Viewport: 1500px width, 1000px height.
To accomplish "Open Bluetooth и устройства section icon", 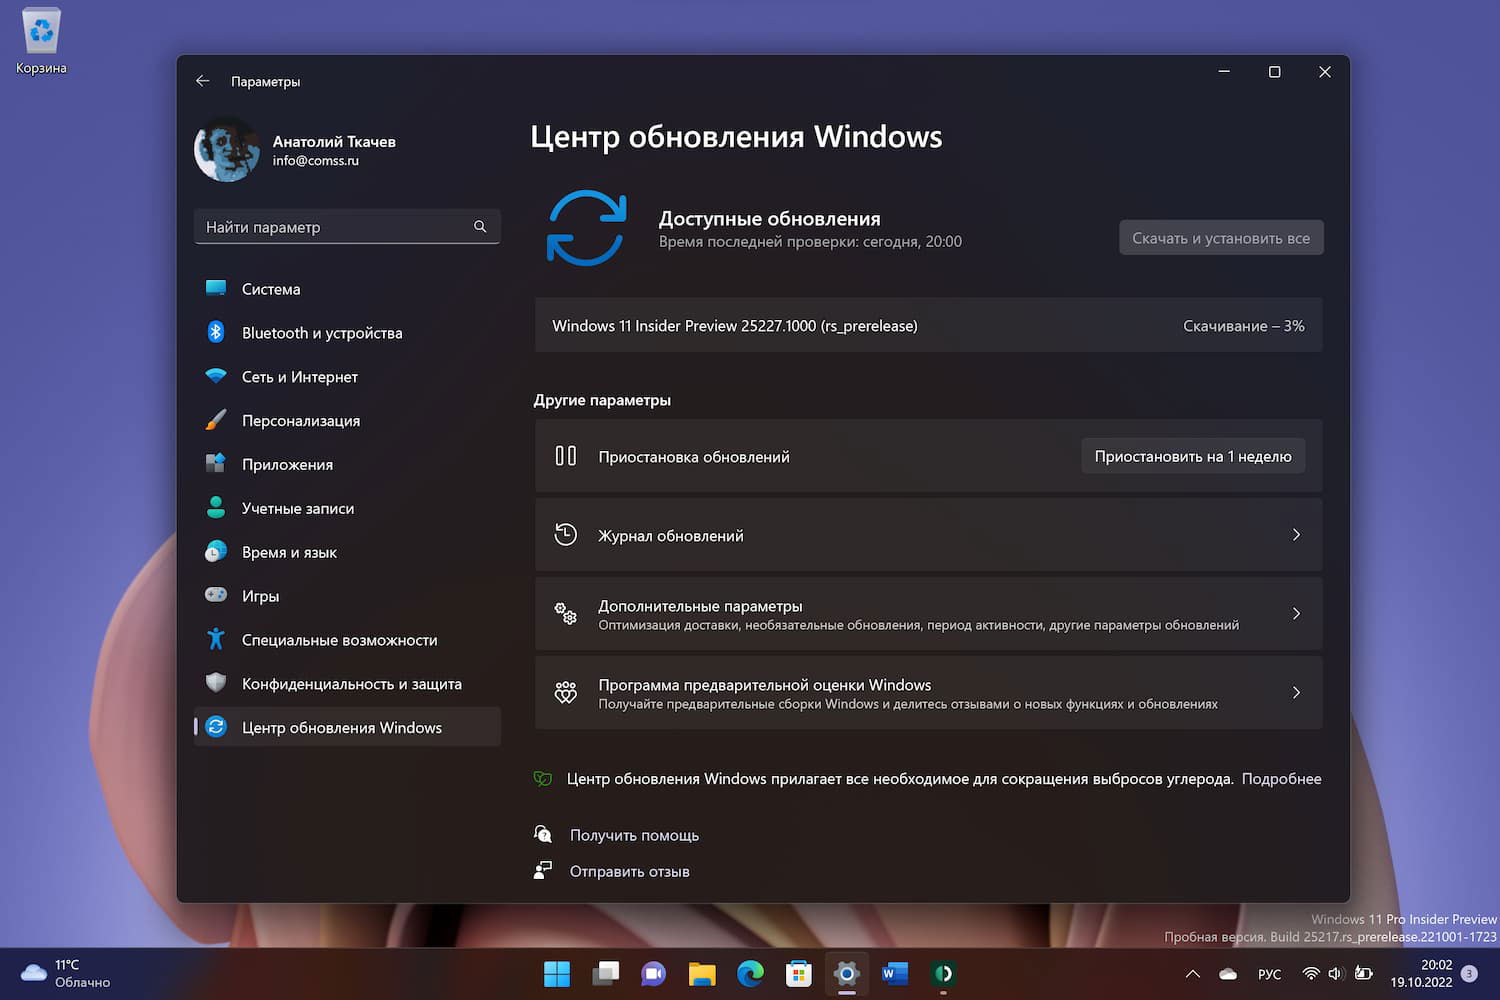I will click(216, 332).
